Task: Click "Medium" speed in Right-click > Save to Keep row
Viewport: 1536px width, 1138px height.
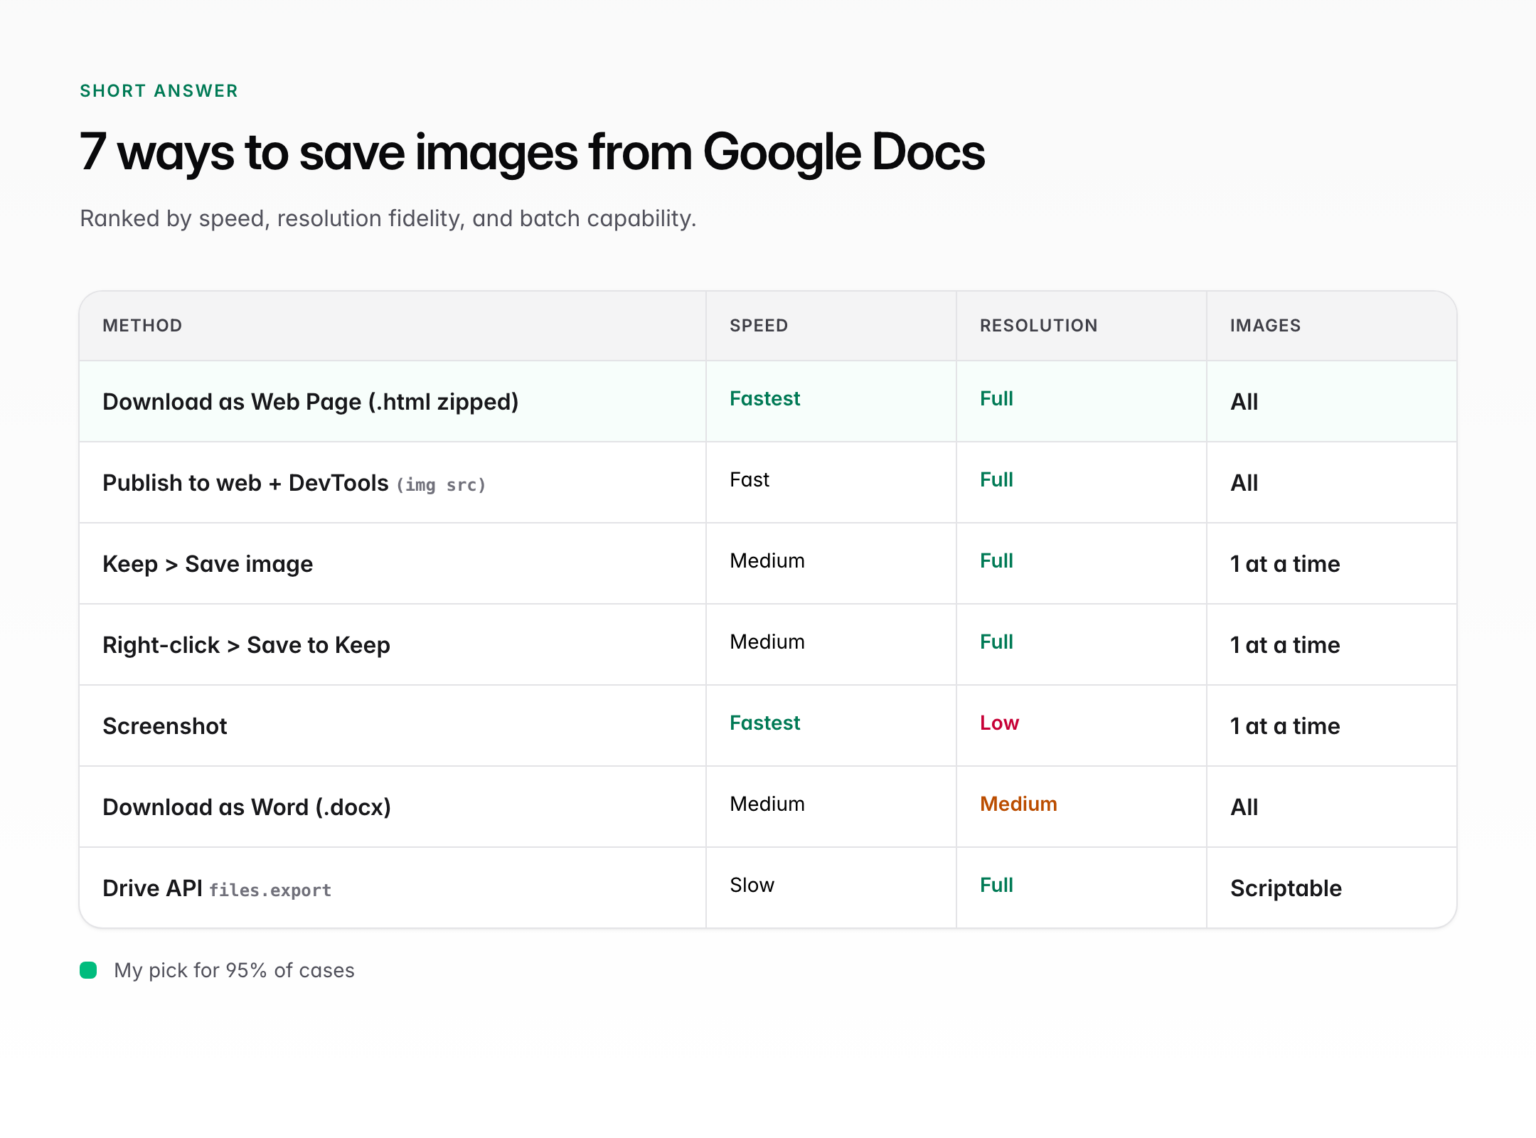Action: 767,642
